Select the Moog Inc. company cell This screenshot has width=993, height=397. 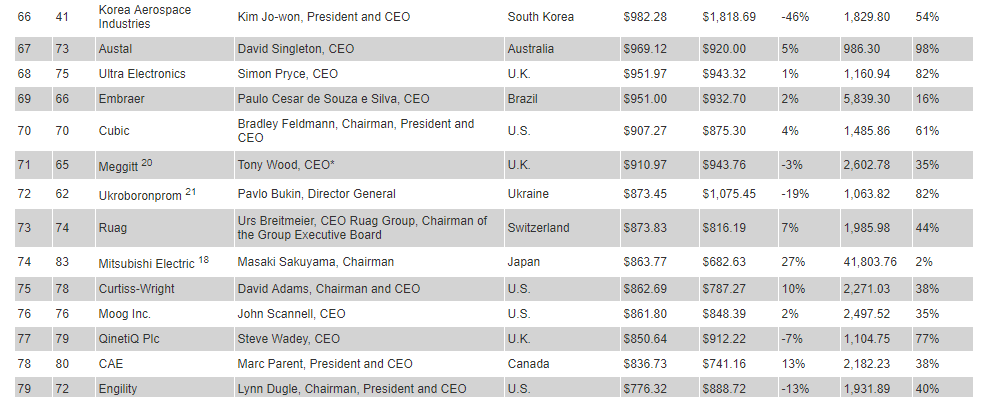tap(165, 314)
